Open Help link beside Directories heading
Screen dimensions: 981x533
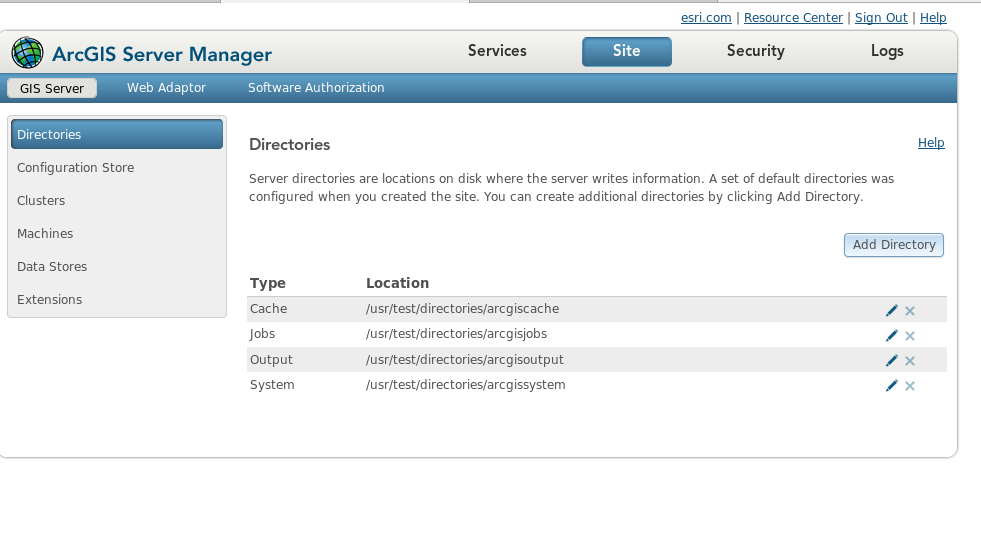pos(931,143)
